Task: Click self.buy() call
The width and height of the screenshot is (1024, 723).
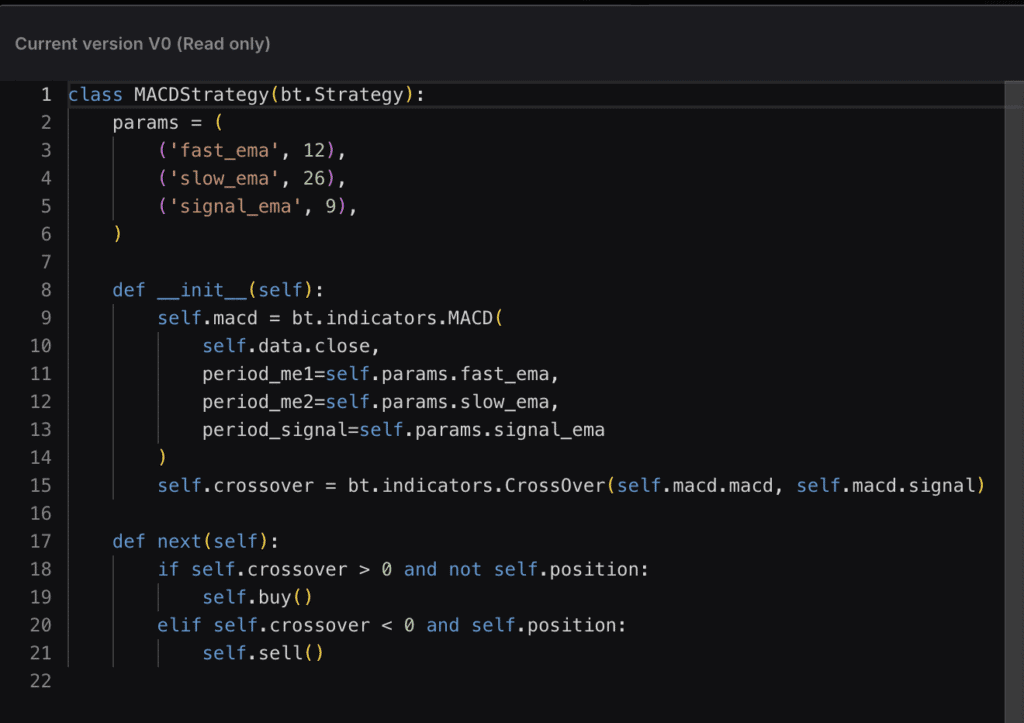Action: tap(257, 598)
